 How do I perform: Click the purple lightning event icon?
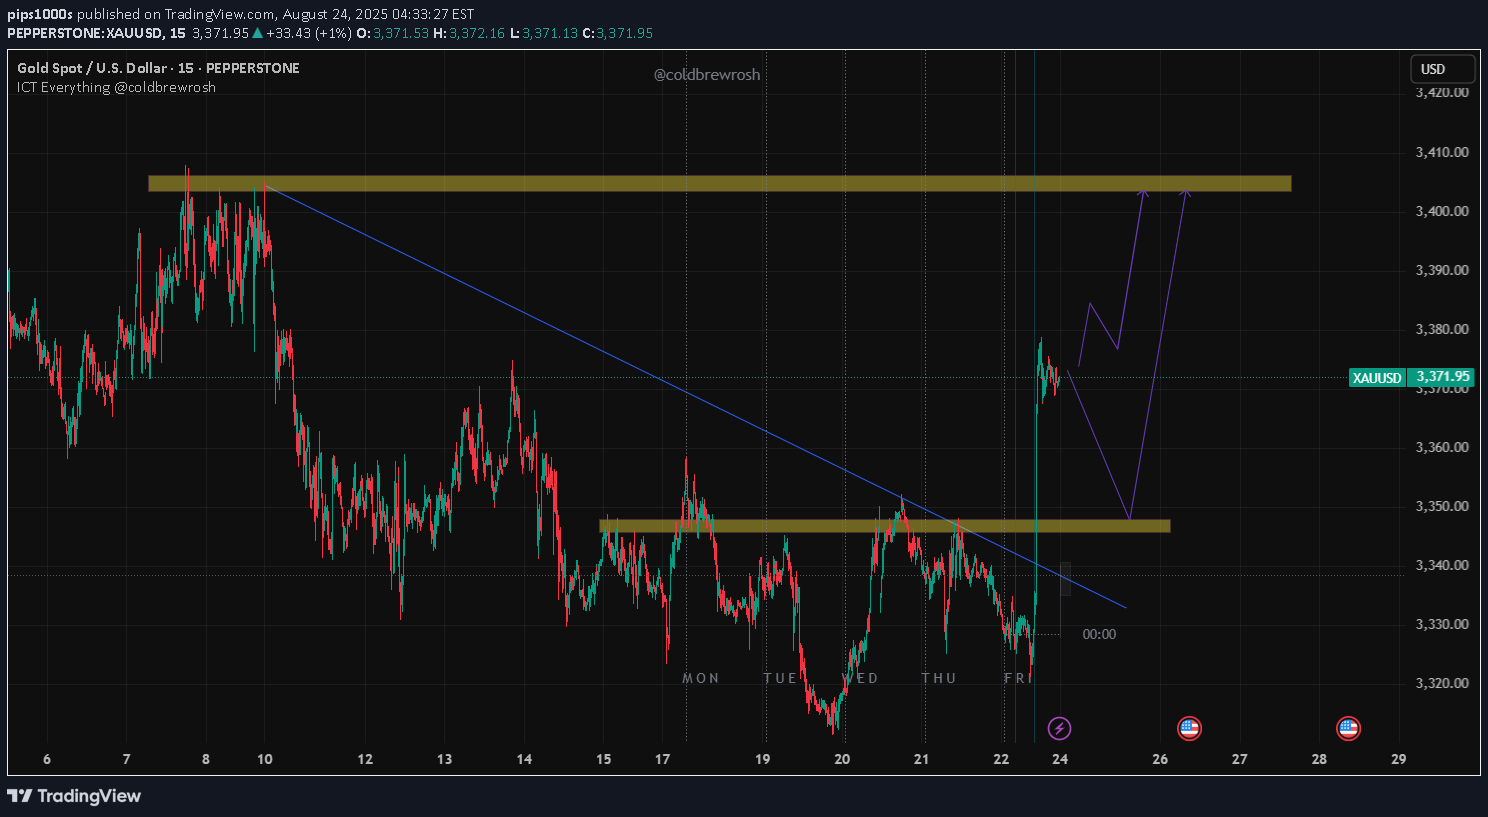tap(1059, 728)
